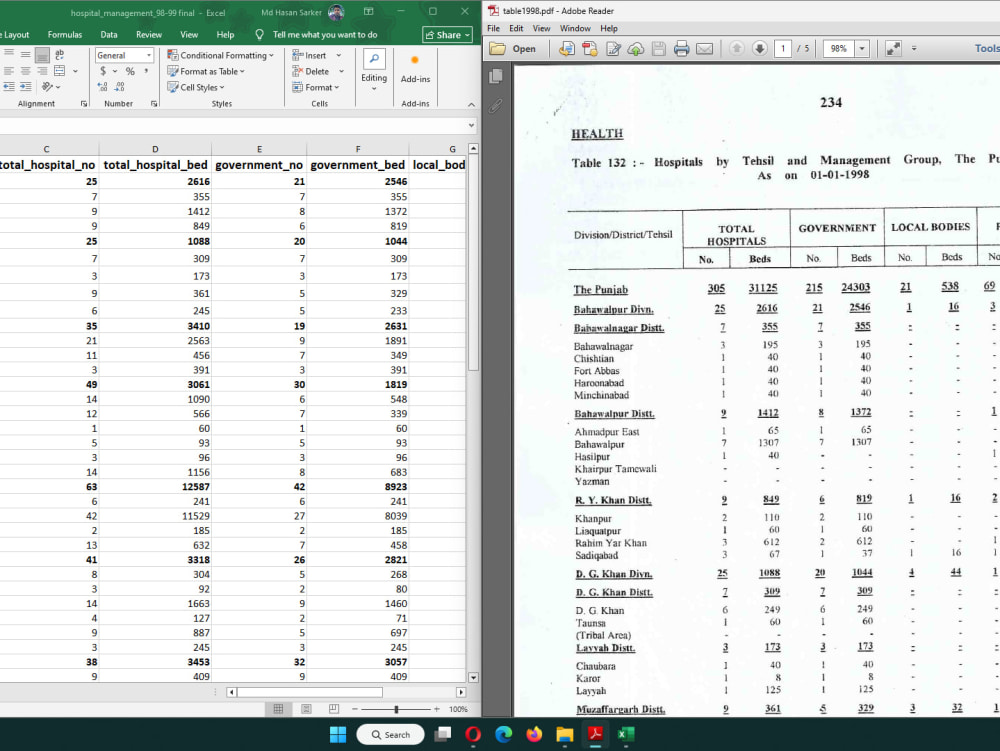
Task: Open File Explorer from taskbar
Action: click(564, 734)
